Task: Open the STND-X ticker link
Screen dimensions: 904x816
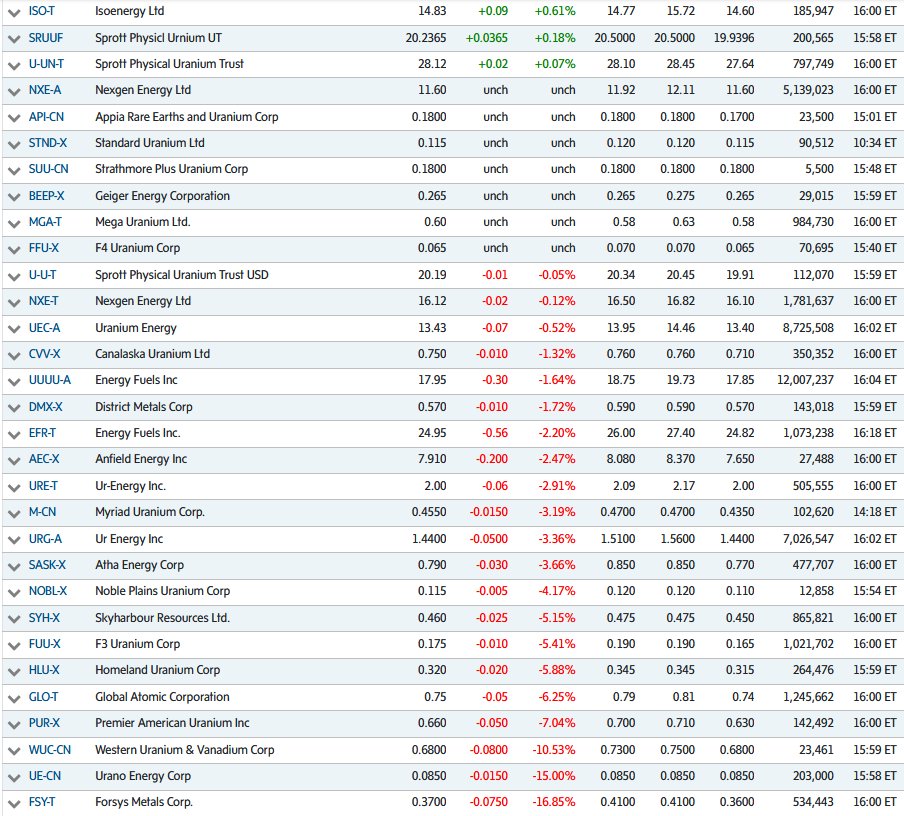Action: click(x=48, y=143)
